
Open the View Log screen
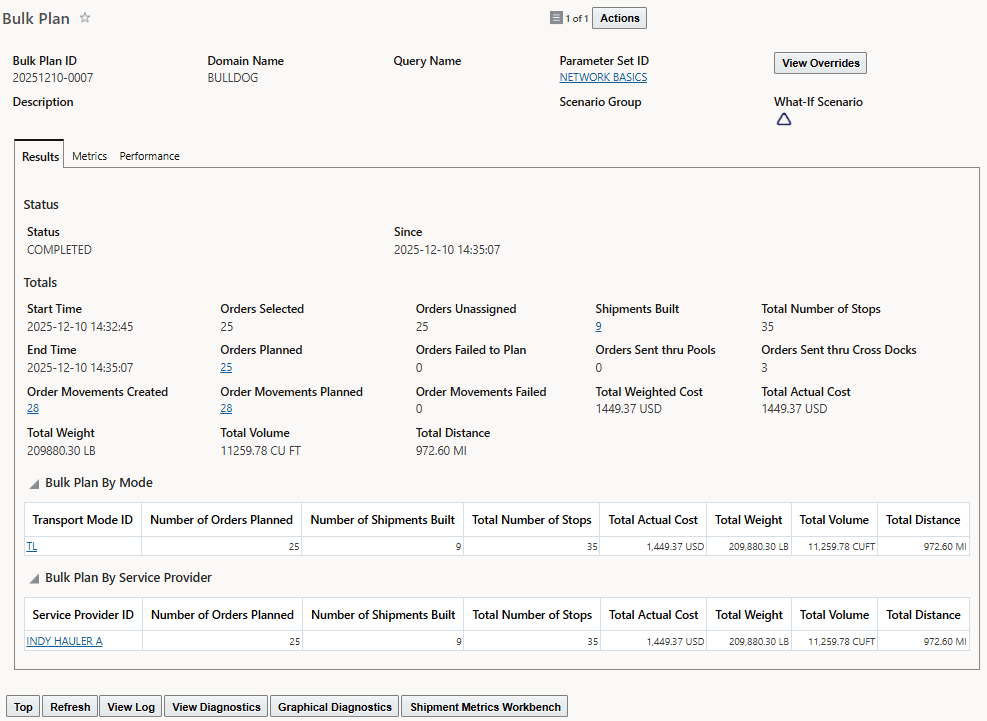(x=130, y=706)
